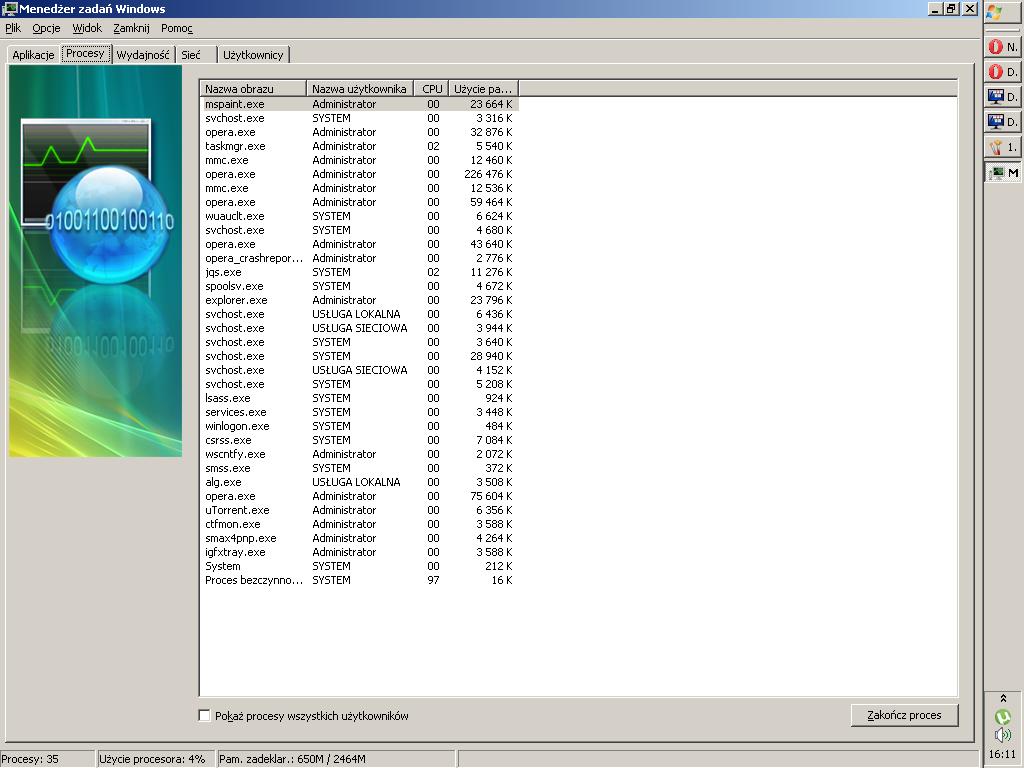Screen dimensions: 1024x768
Task: Open the Pomoc menu
Action: pos(177,28)
